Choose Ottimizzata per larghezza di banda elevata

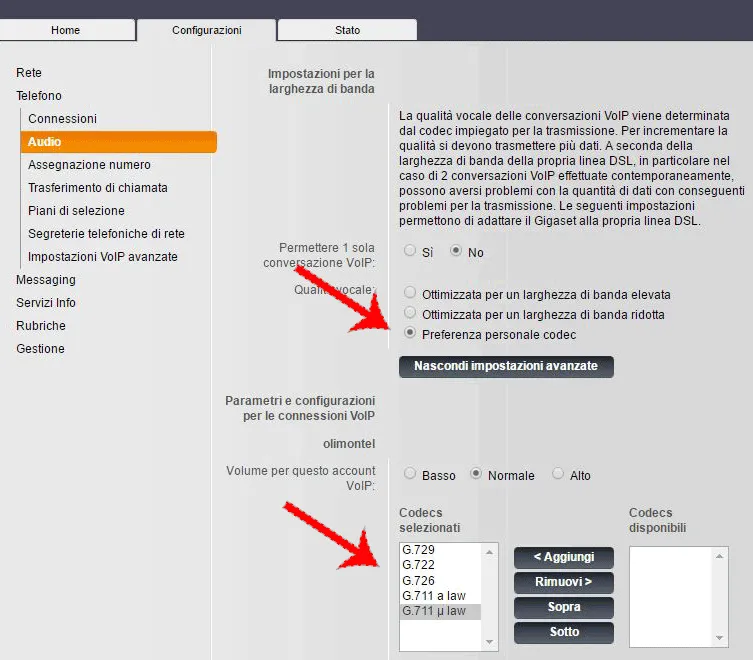pos(410,294)
